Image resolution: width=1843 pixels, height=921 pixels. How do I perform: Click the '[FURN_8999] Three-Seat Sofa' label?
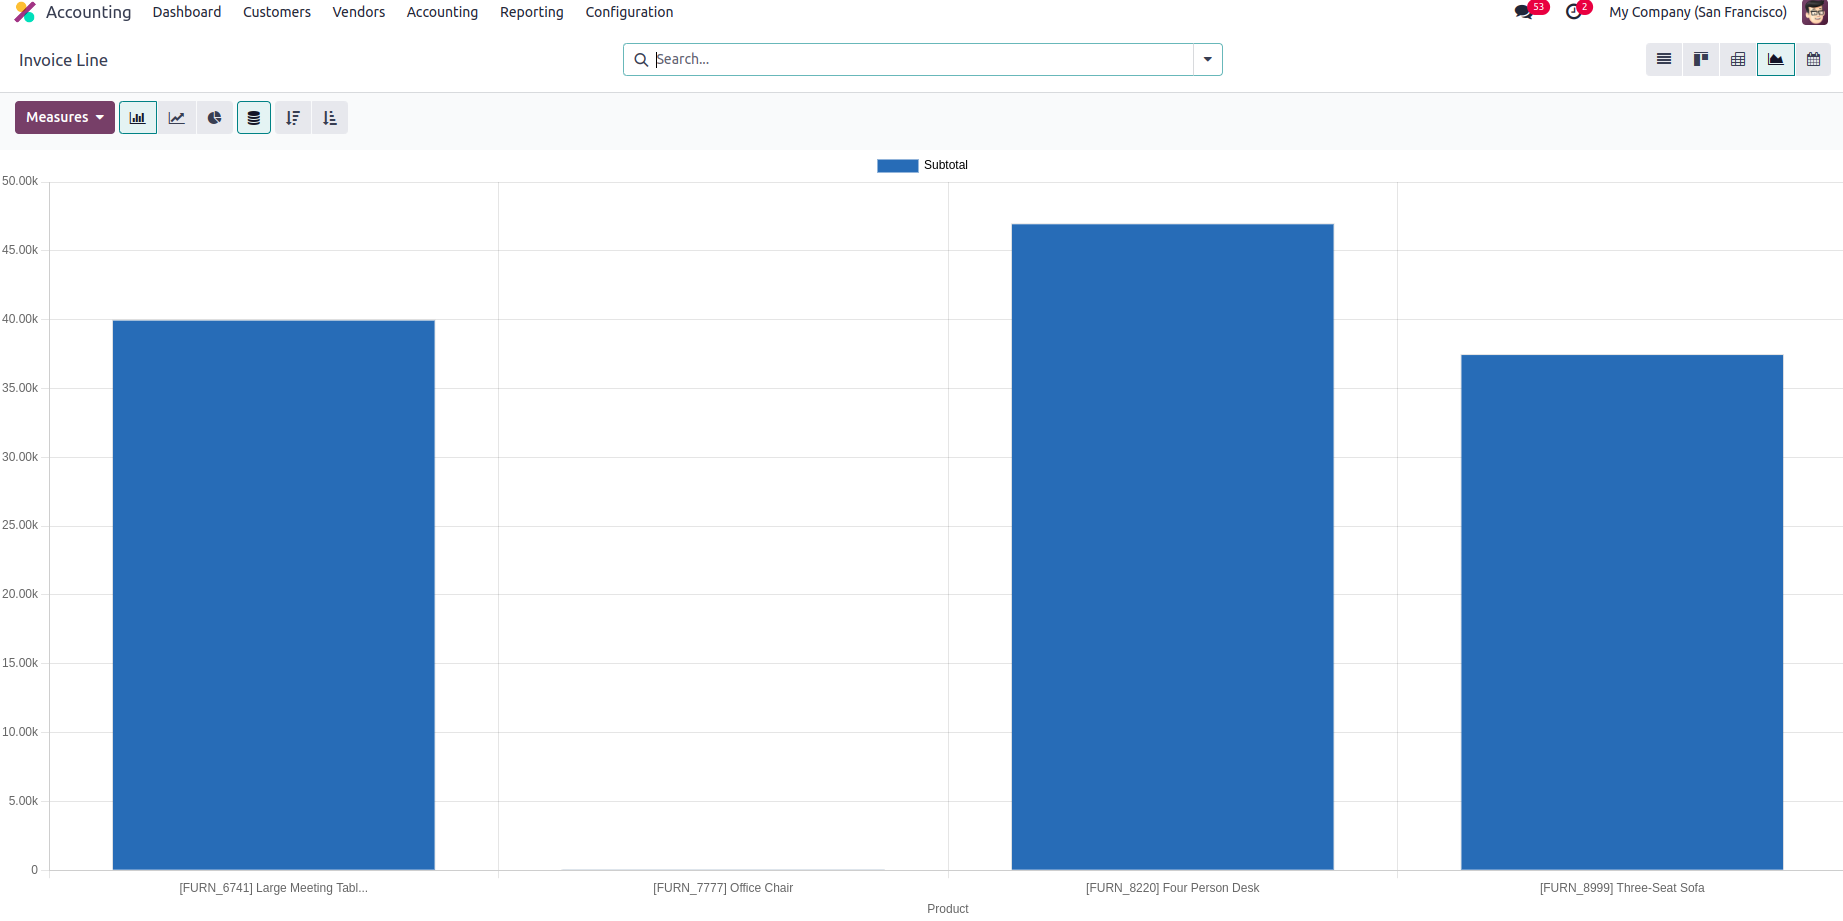pos(1622,888)
